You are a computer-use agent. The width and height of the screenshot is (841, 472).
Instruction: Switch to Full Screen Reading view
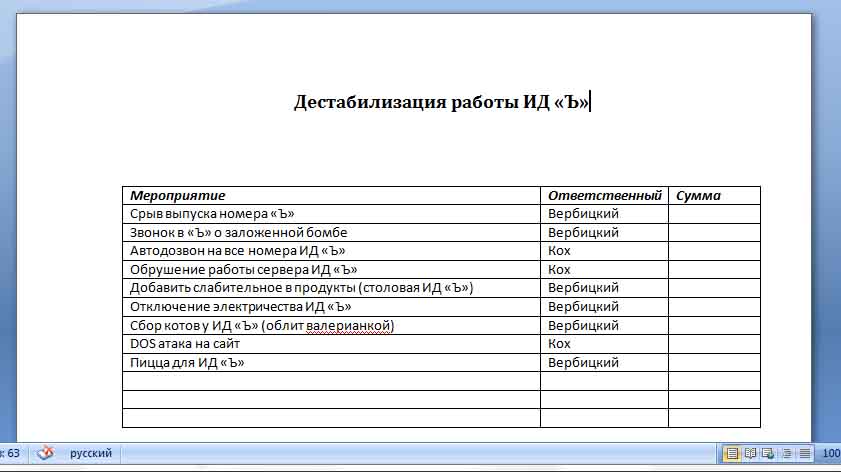coord(750,454)
